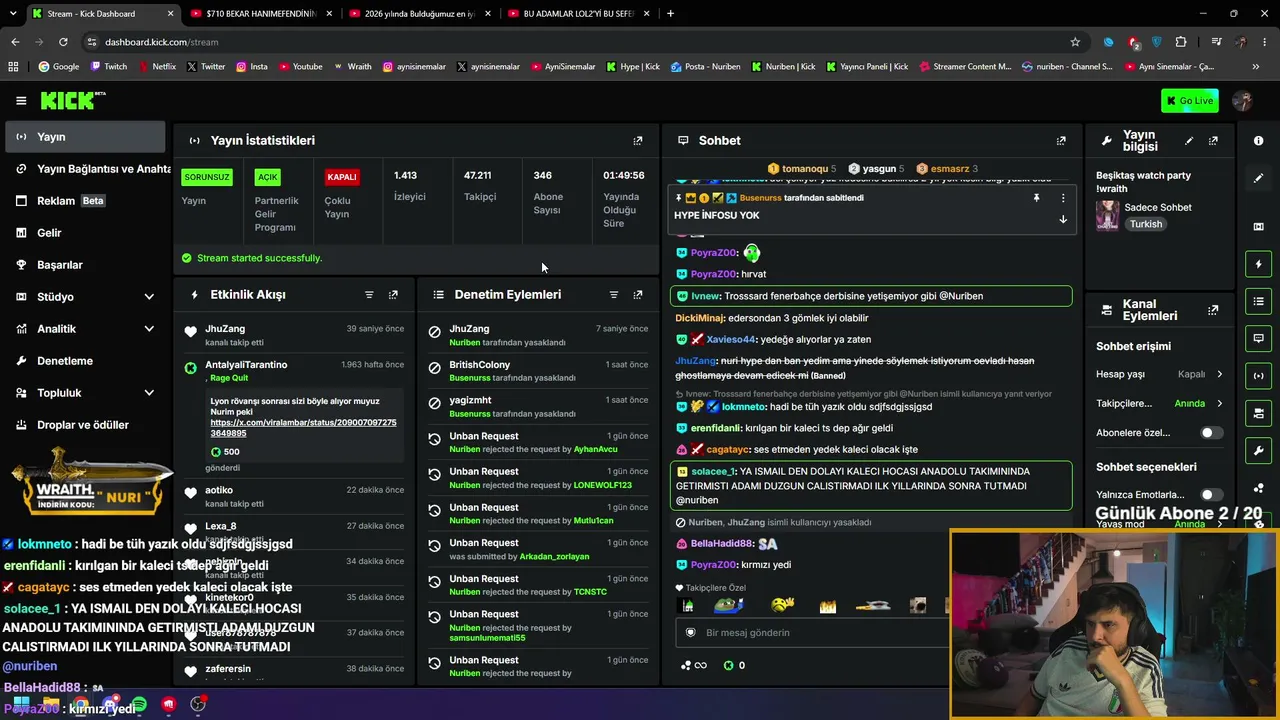Filter the Denetim Eylemleri list
1280x720 pixels.
pyautogui.click(x=614, y=295)
